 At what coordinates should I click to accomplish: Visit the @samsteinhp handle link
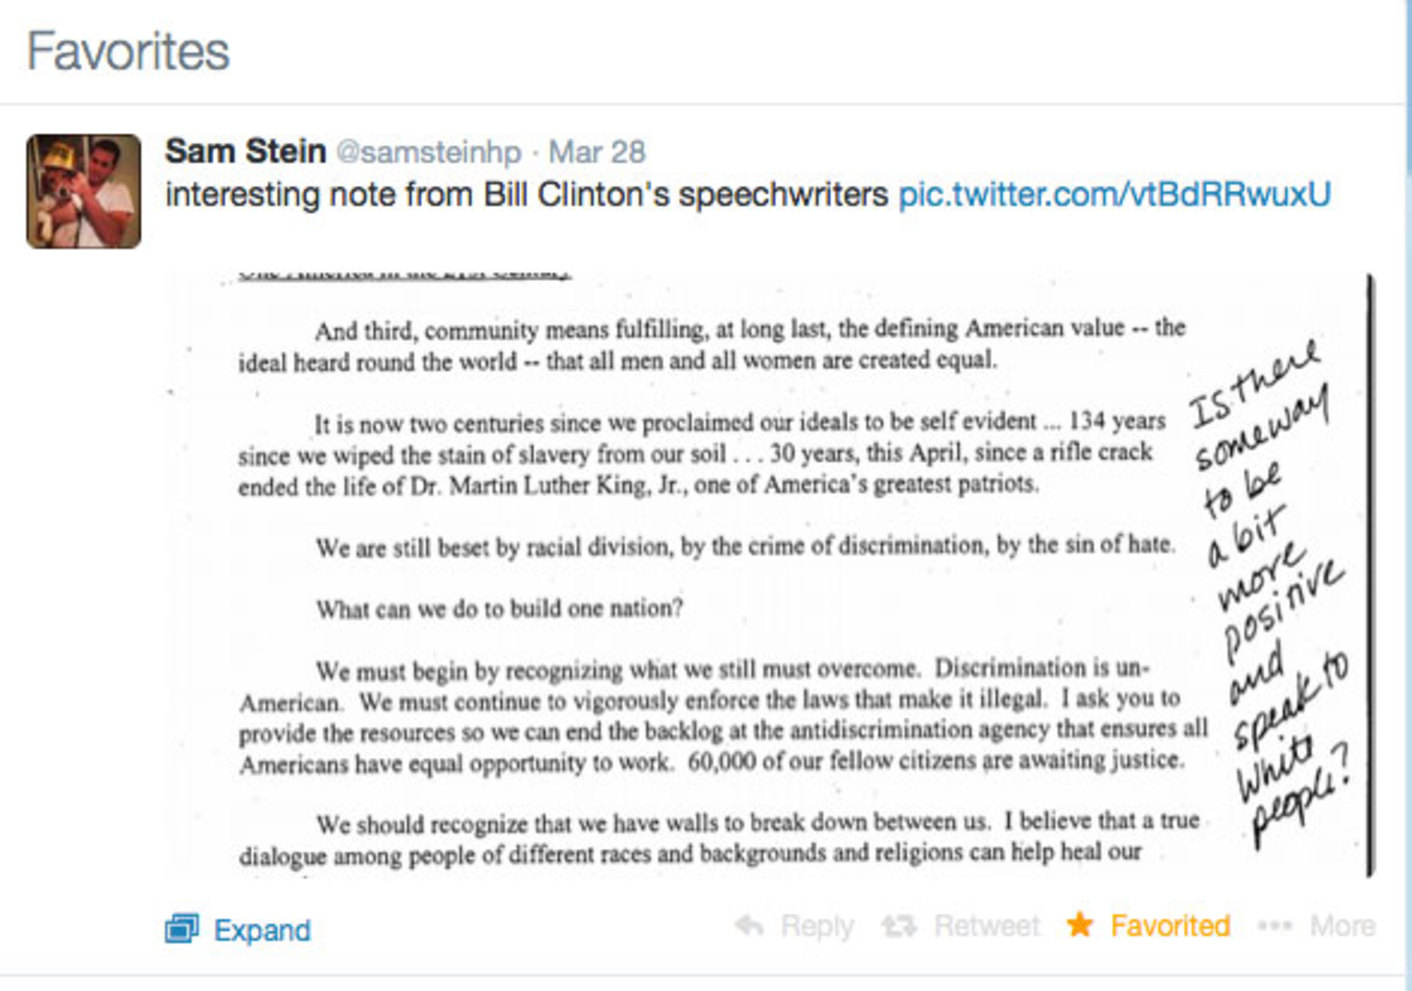point(429,152)
